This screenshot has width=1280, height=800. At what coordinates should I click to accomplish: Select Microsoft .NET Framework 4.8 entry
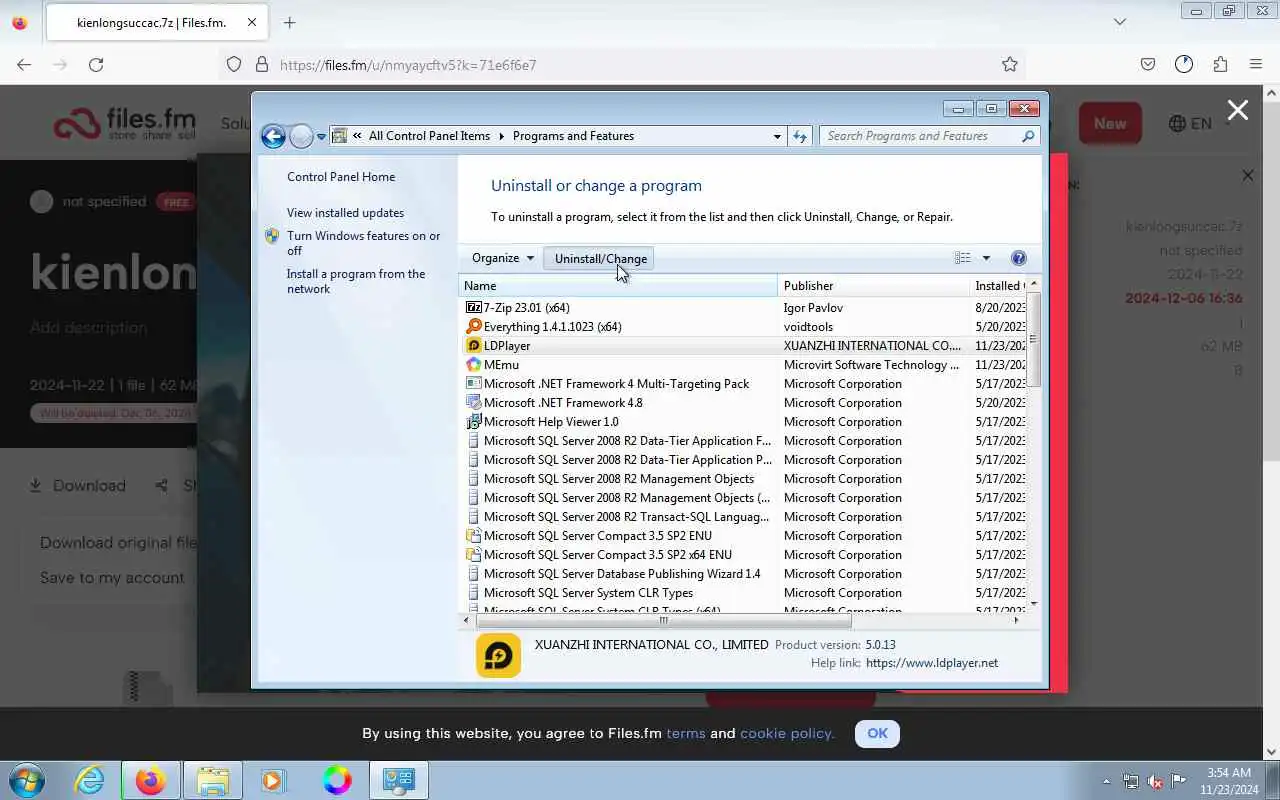[x=563, y=403]
